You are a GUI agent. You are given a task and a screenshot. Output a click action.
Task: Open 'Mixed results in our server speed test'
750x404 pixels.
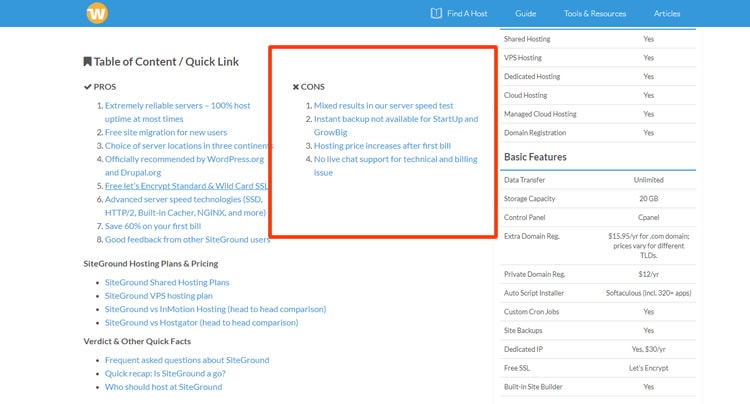[x=383, y=105]
